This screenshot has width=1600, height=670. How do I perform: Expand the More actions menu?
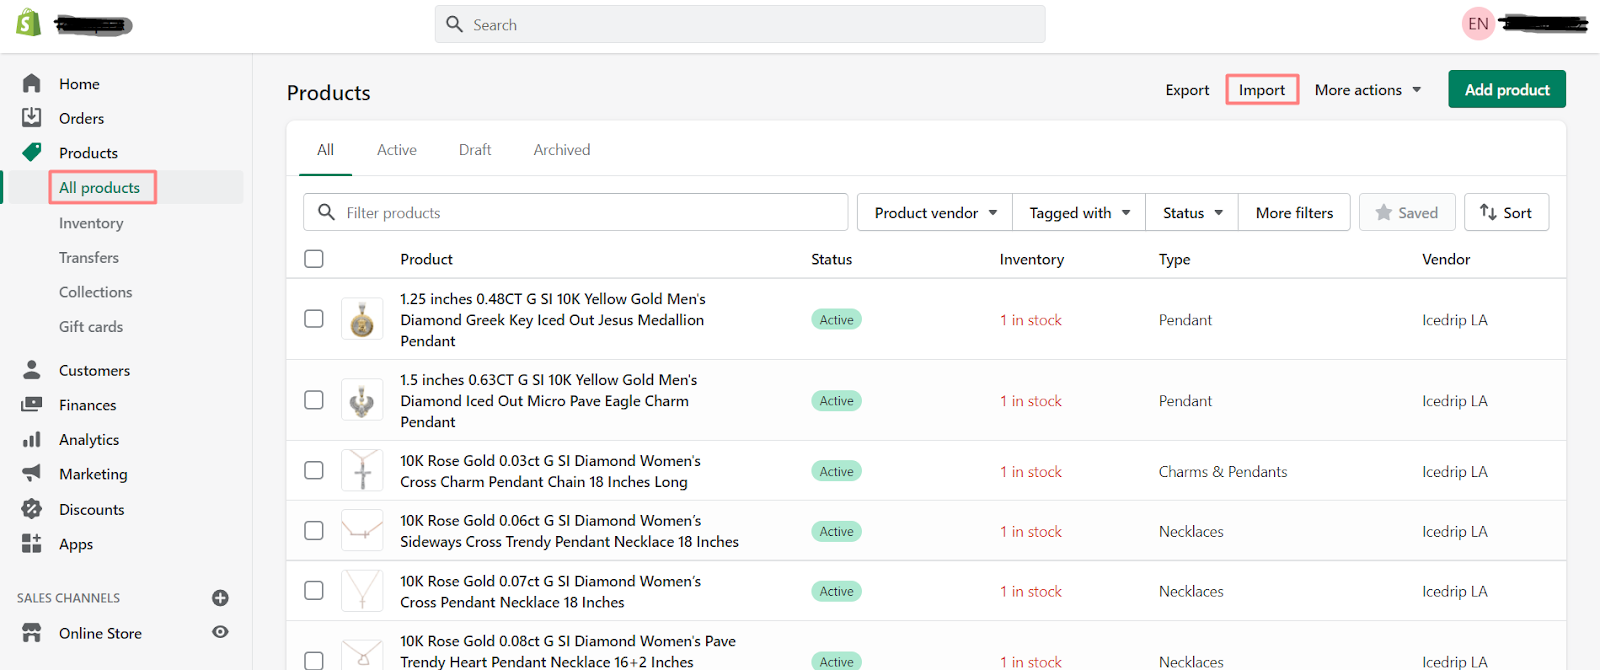1367,90
